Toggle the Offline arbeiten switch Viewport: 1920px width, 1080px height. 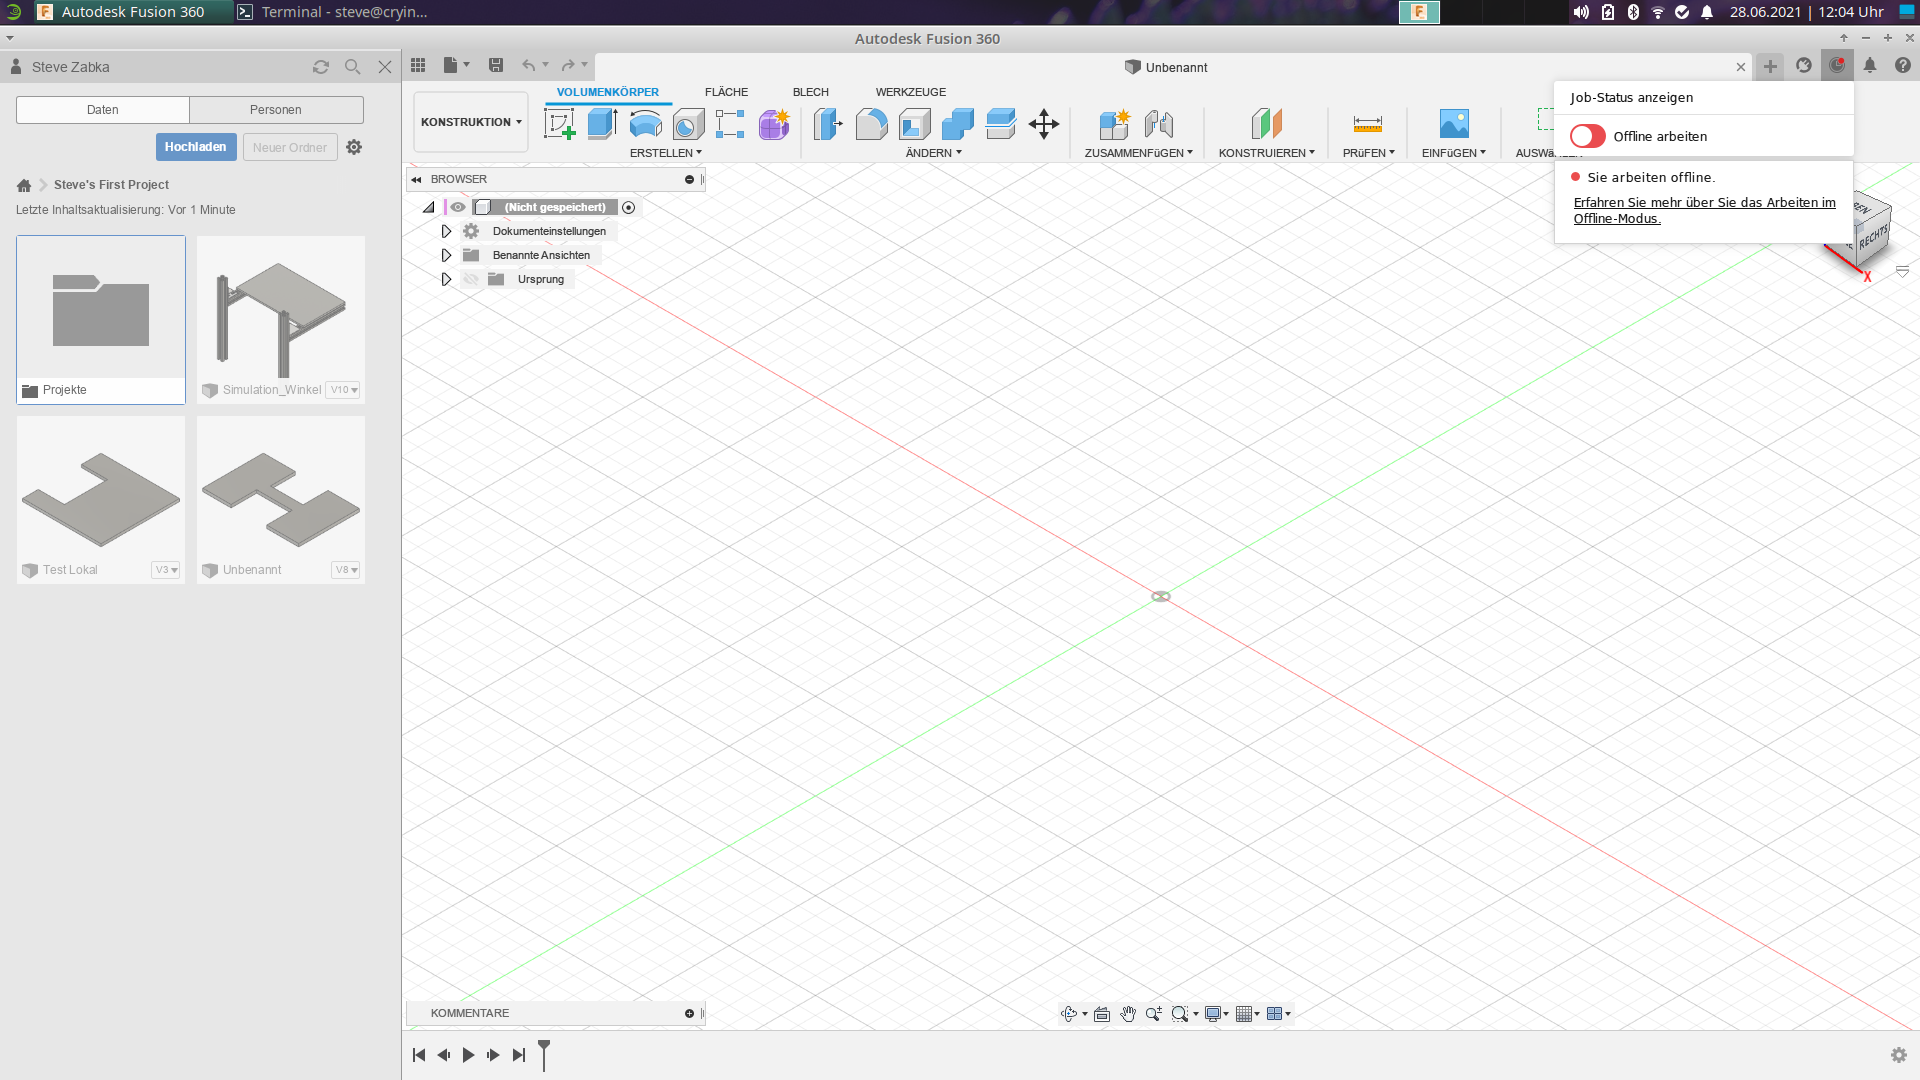point(1587,137)
